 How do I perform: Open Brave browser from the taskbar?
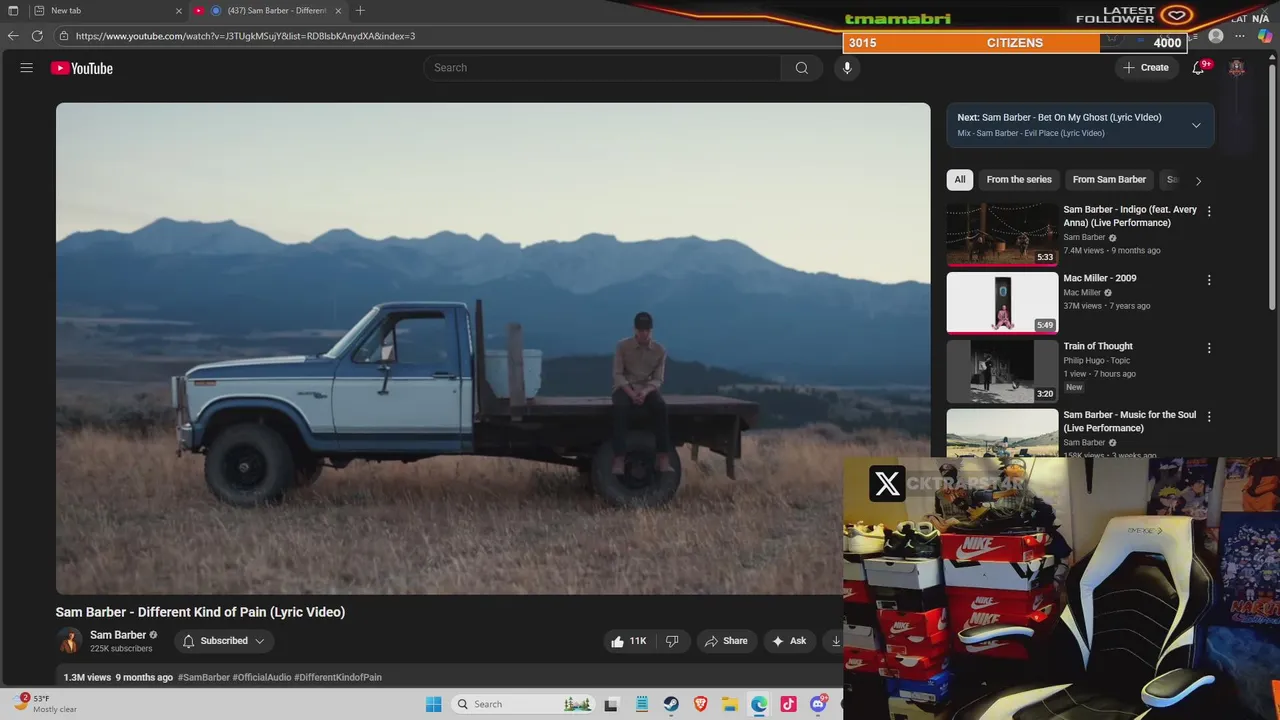tap(700, 704)
